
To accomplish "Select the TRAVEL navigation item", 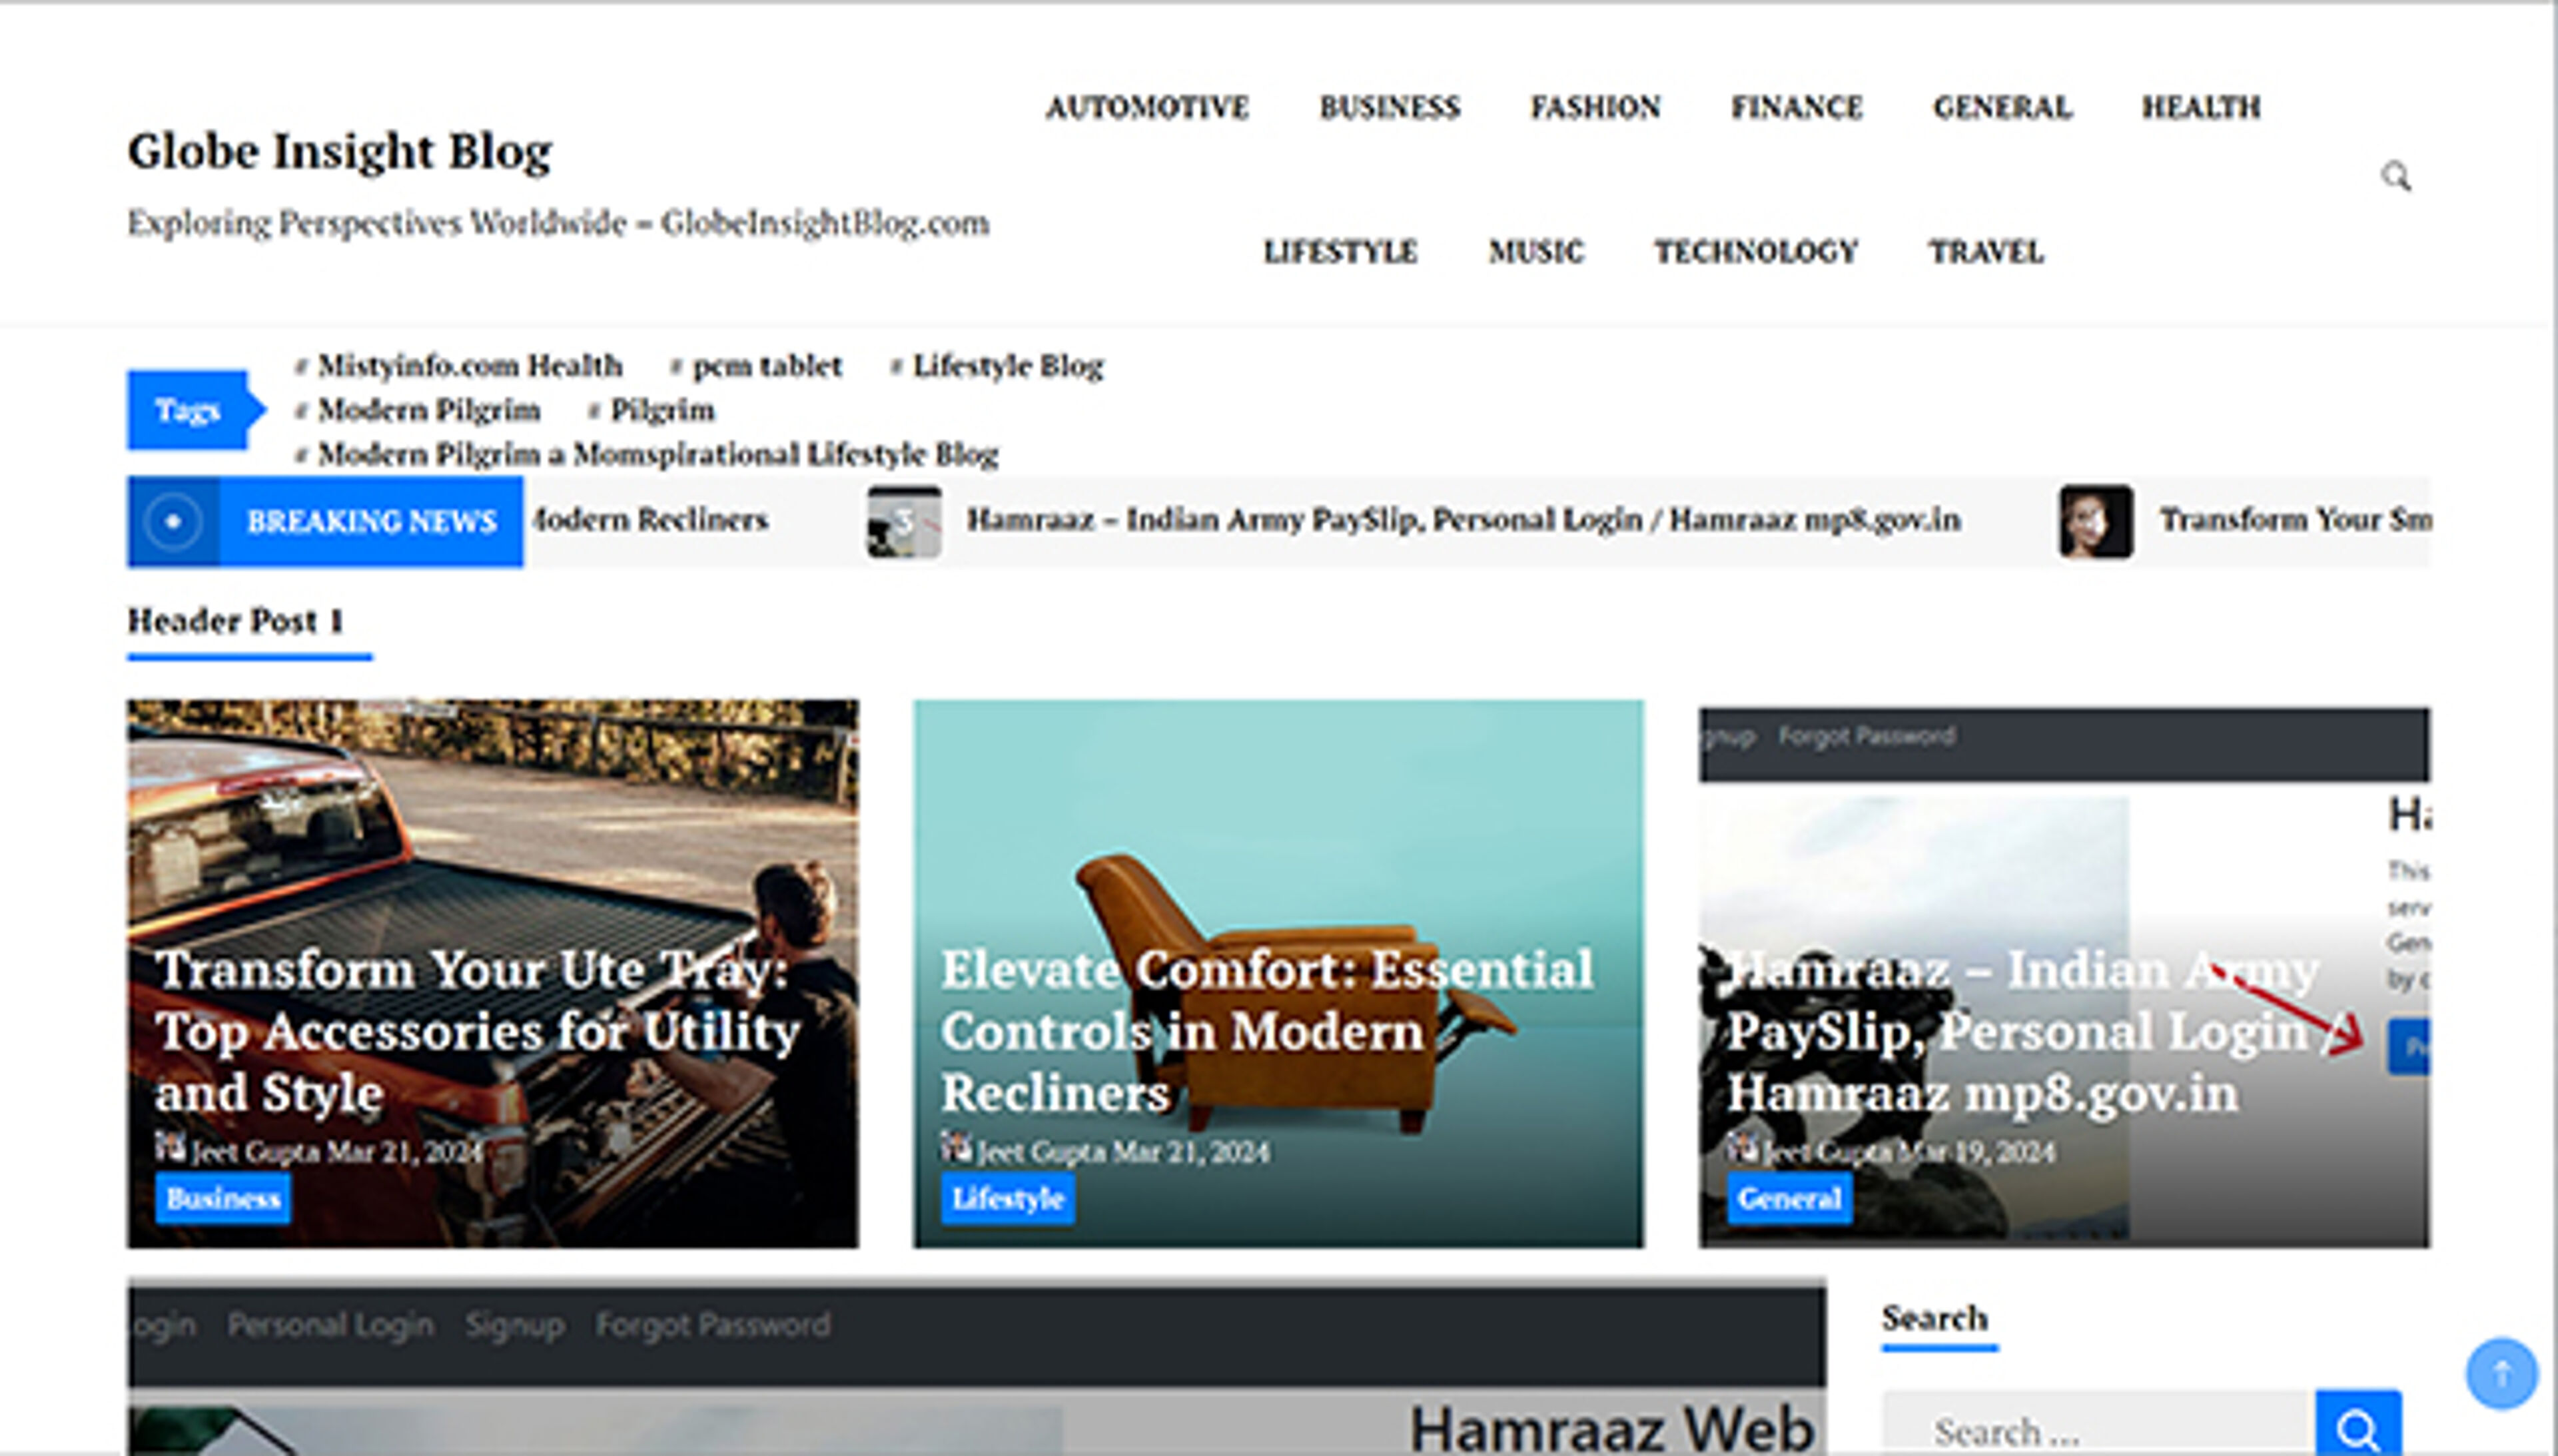I will click(1986, 252).
